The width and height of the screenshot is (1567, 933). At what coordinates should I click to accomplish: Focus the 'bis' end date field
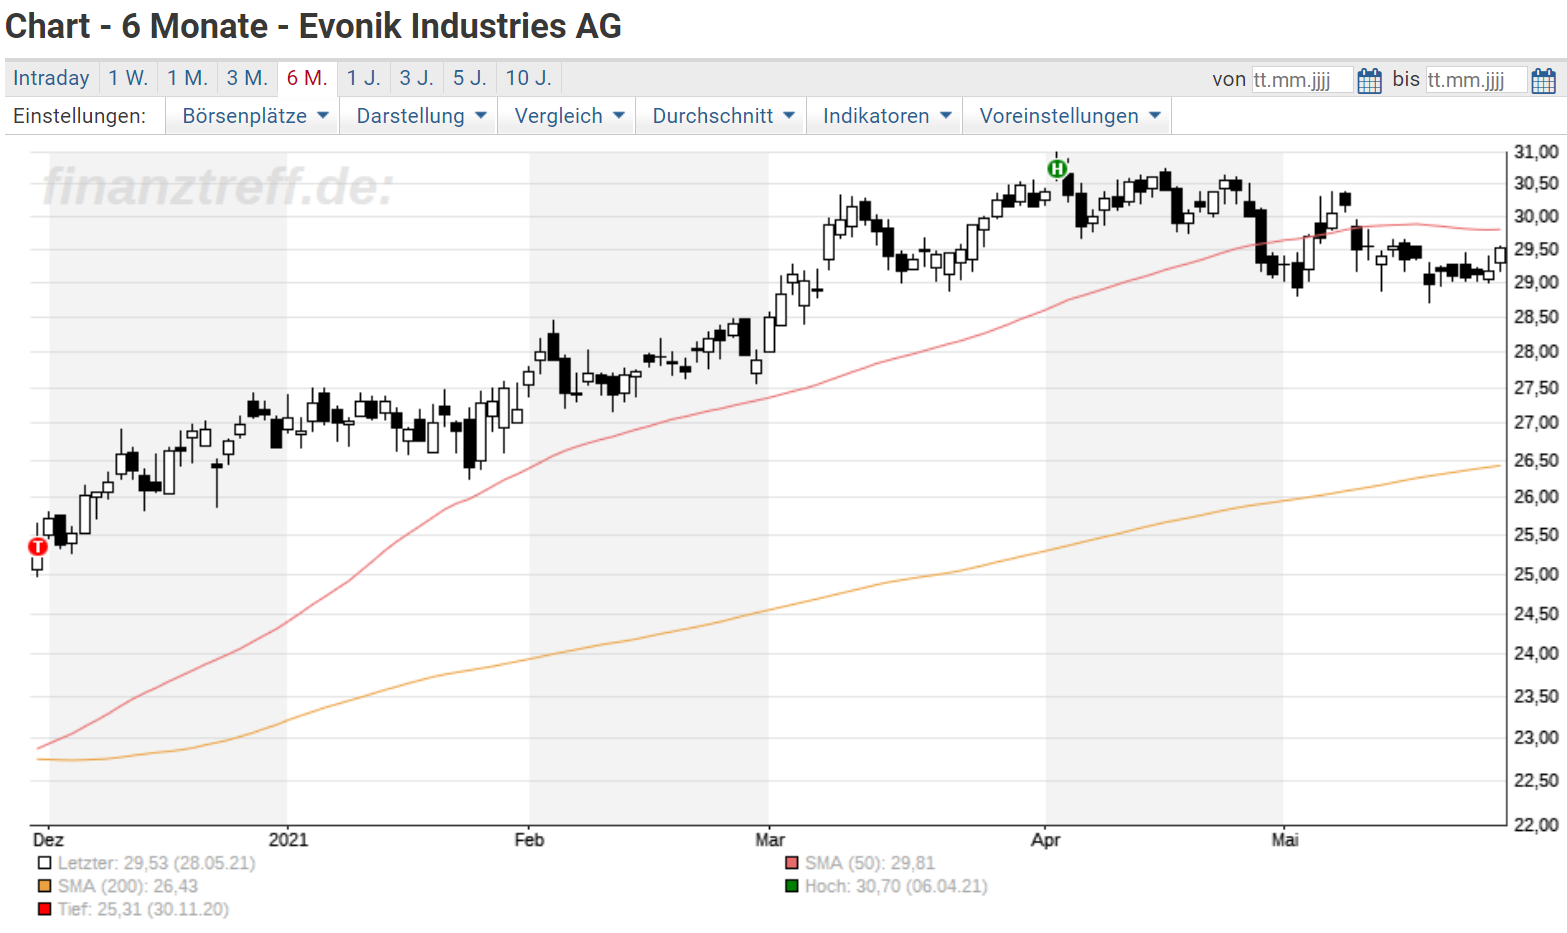tap(1476, 80)
